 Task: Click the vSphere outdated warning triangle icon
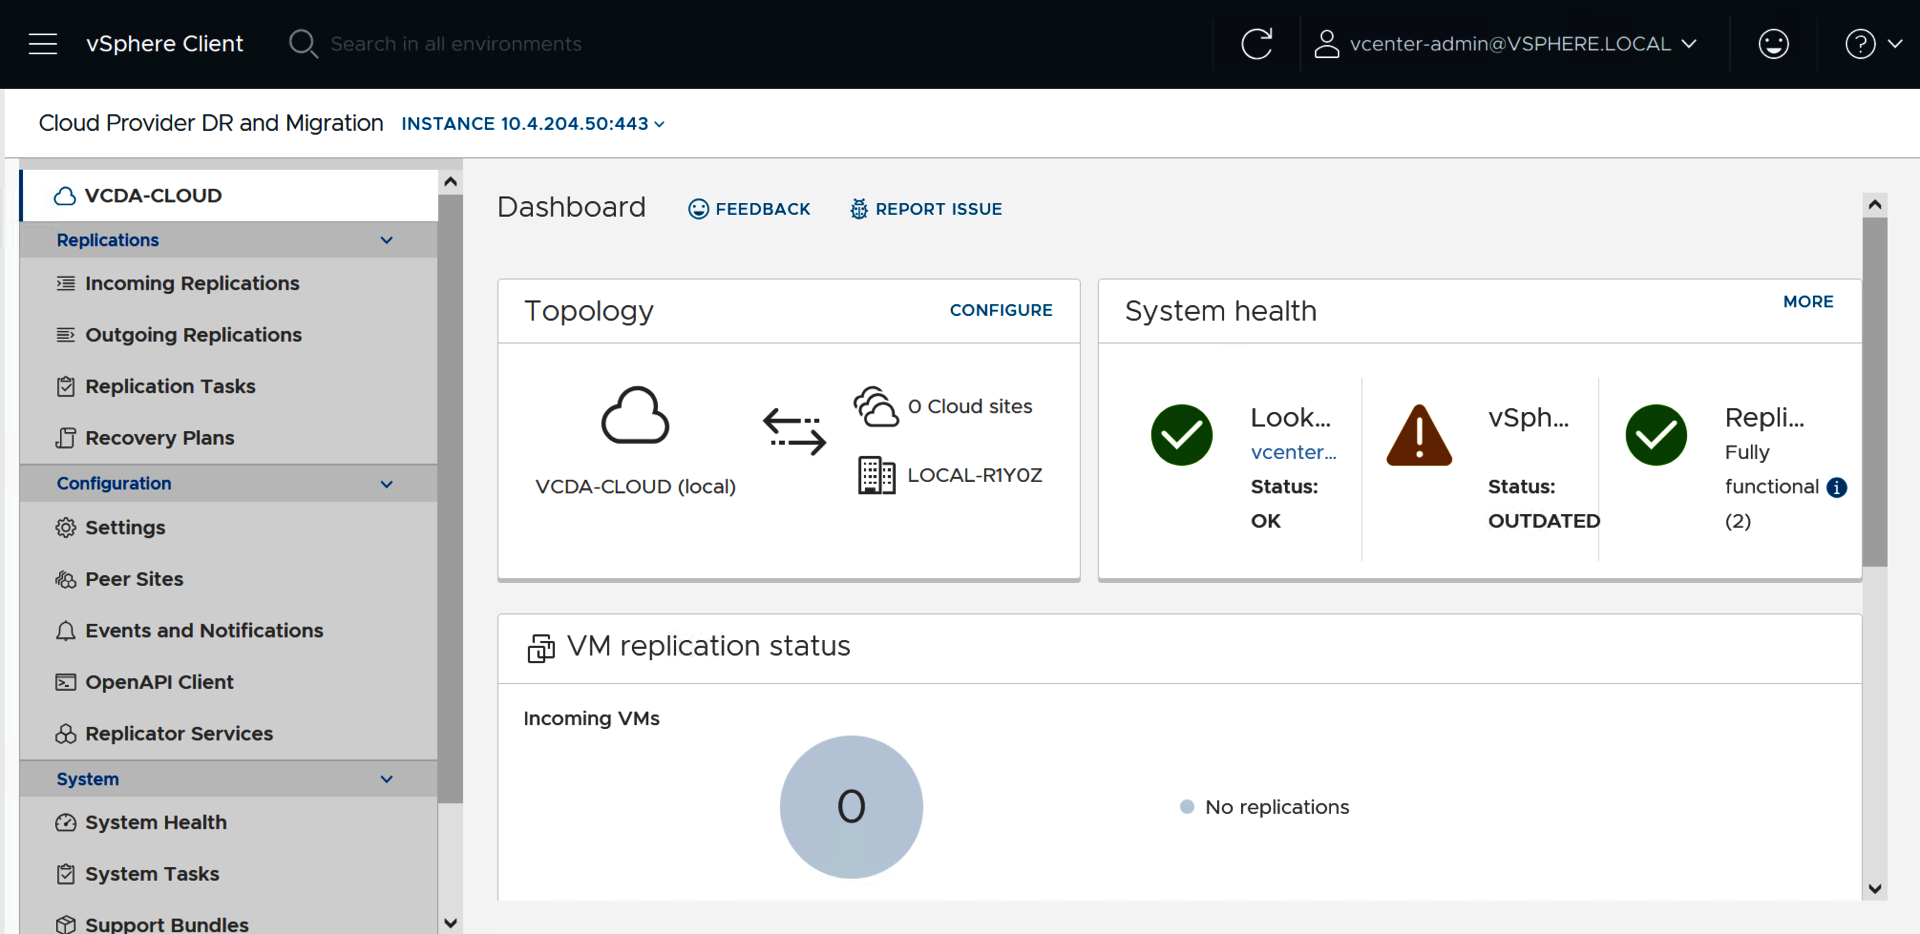click(x=1418, y=436)
